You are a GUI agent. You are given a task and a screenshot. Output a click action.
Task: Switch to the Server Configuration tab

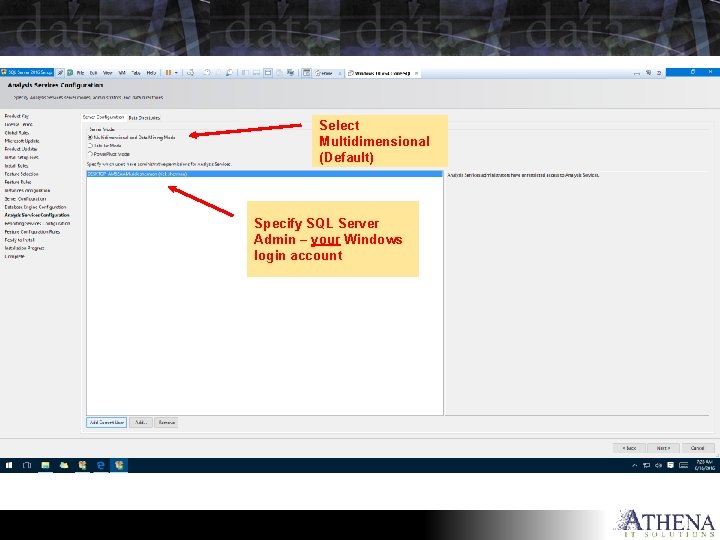tap(103, 118)
